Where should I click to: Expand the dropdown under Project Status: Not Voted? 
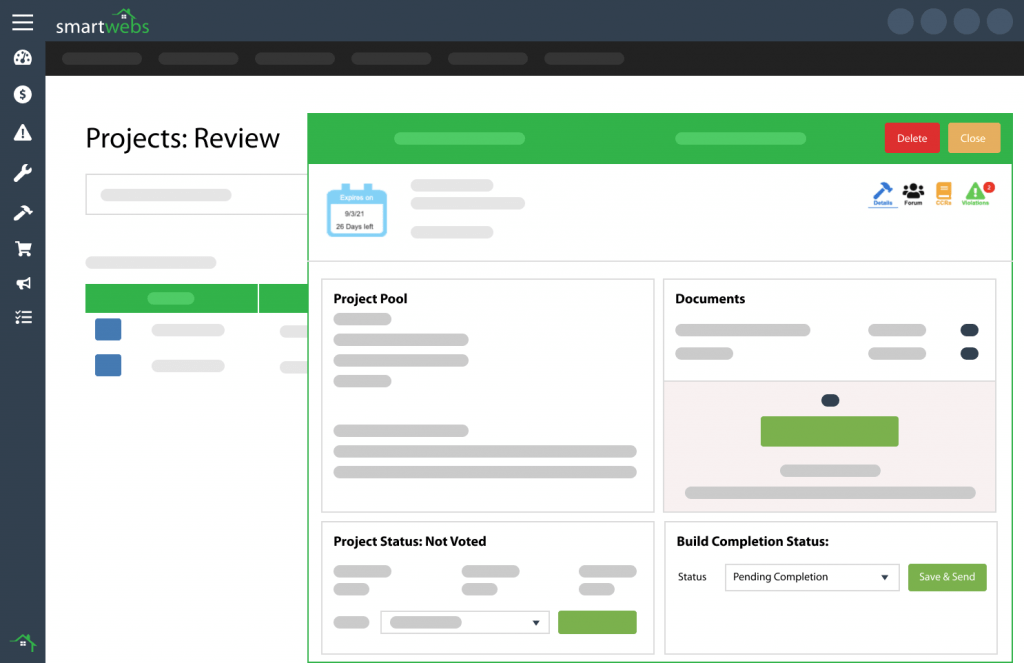click(465, 623)
